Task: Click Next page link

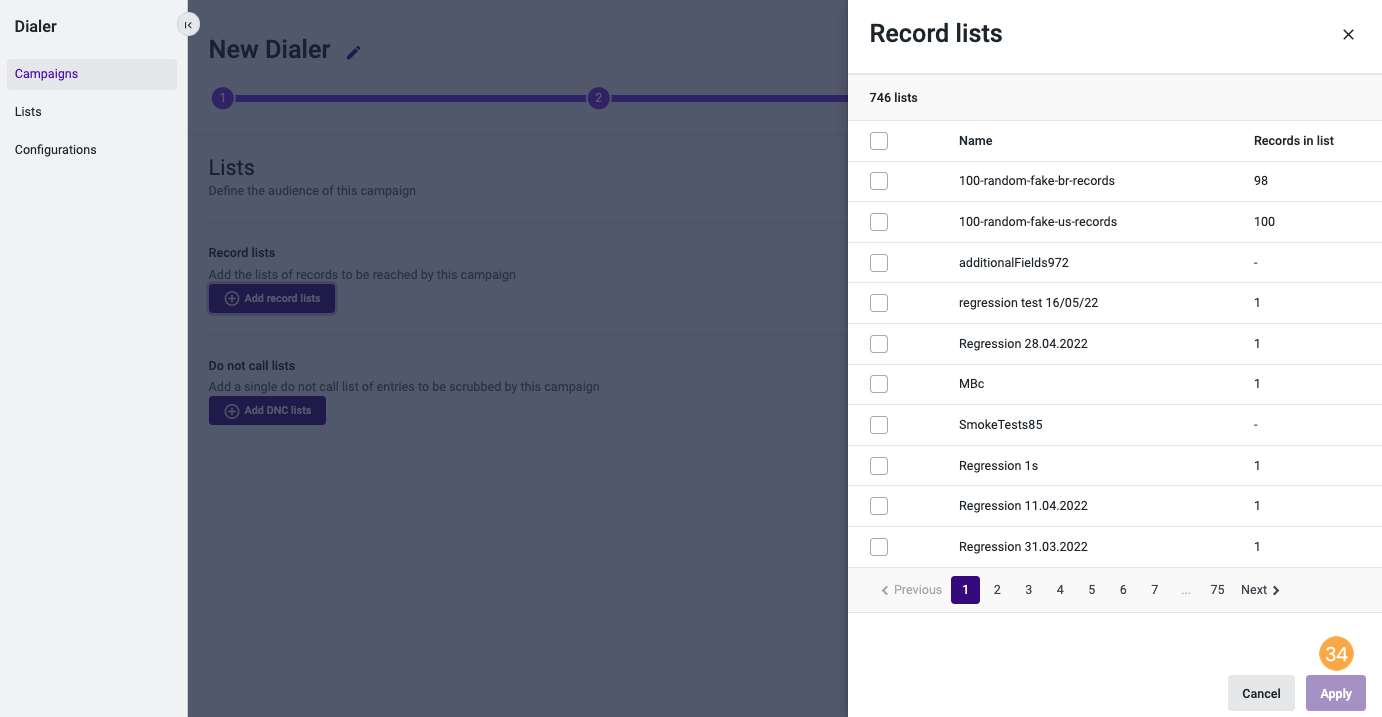Action: click(x=1260, y=590)
